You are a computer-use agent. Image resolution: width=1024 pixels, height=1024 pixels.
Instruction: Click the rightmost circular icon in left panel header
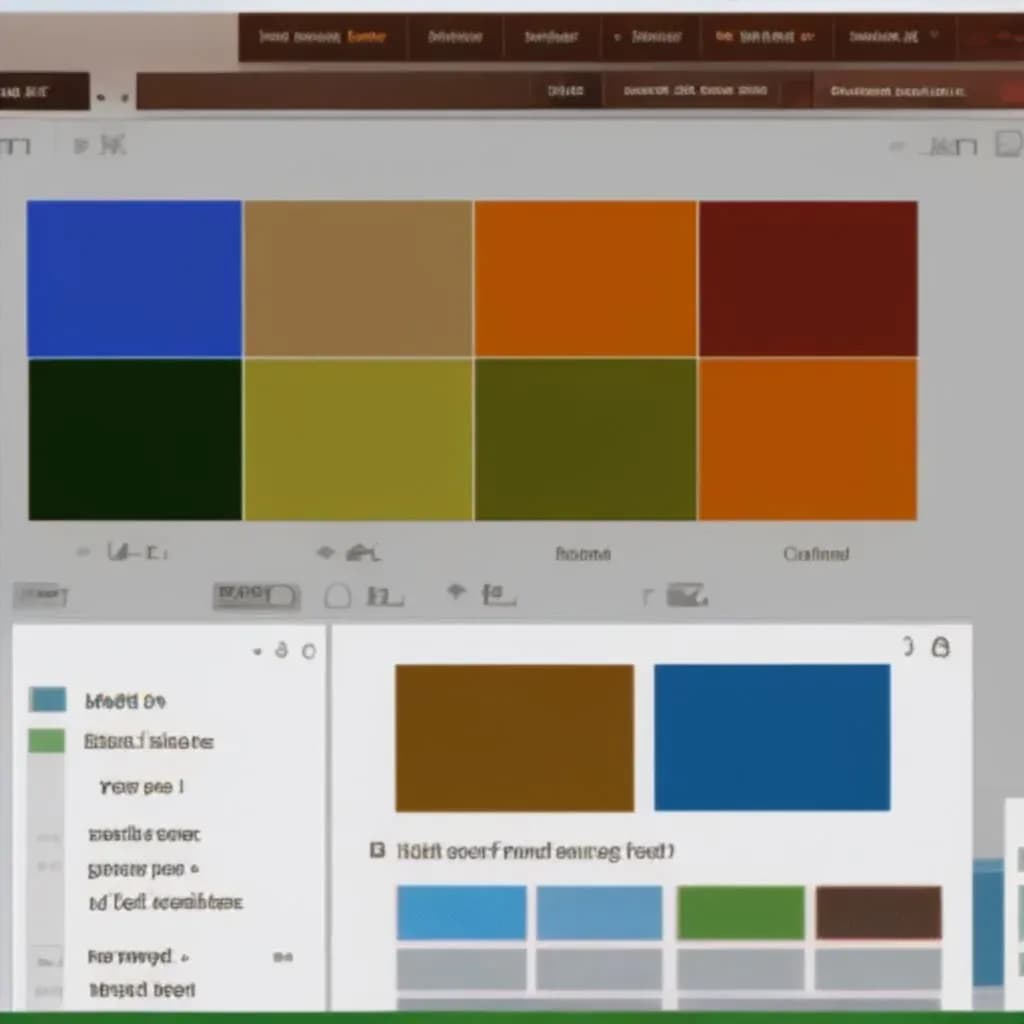tap(309, 651)
